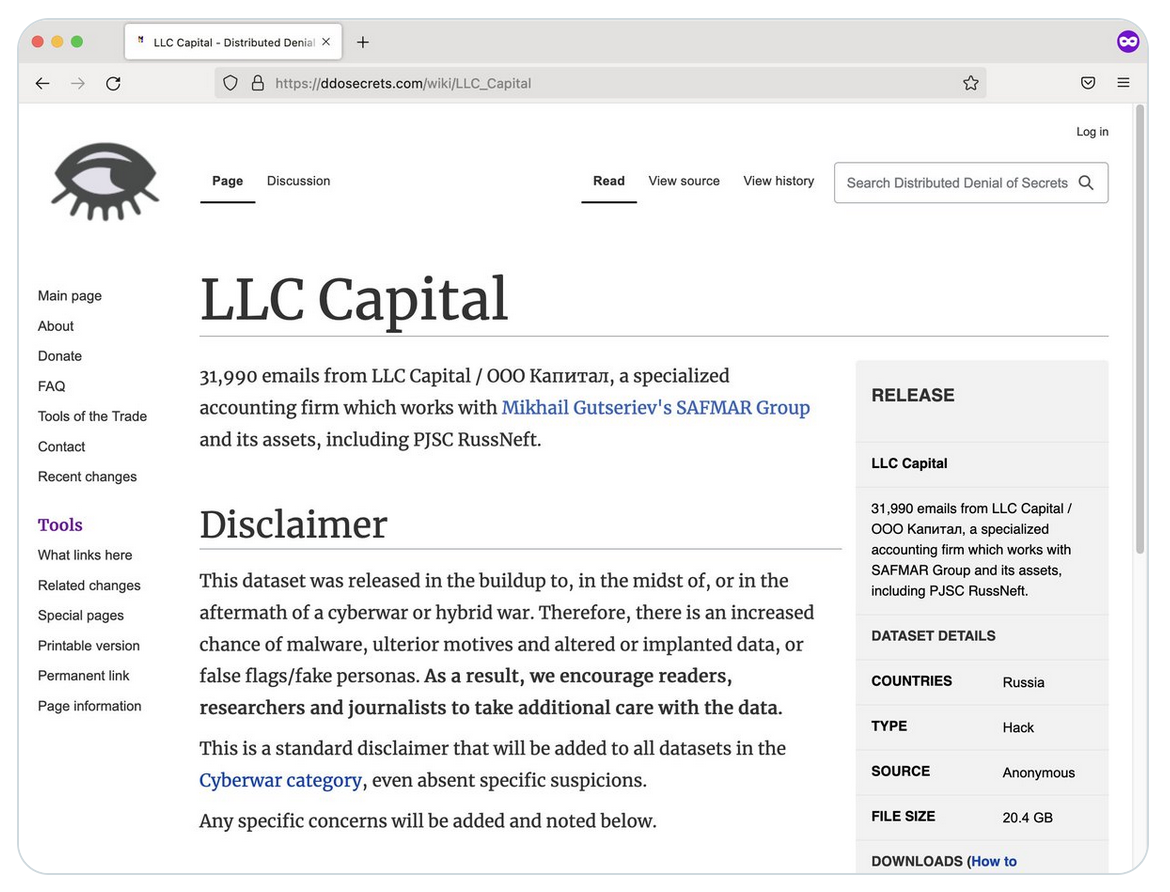Screen dimensions: 1170x892
Task: Click the LLC Capital page title
Action: pos(354,299)
